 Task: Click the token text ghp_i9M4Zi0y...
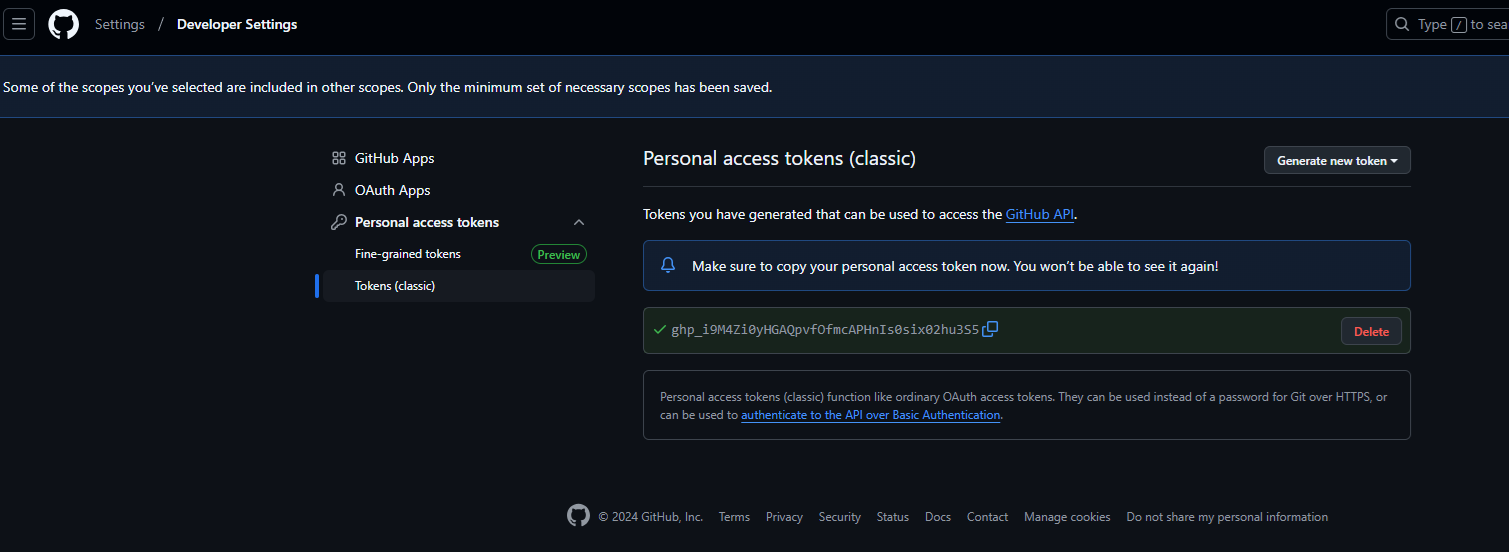pos(825,330)
